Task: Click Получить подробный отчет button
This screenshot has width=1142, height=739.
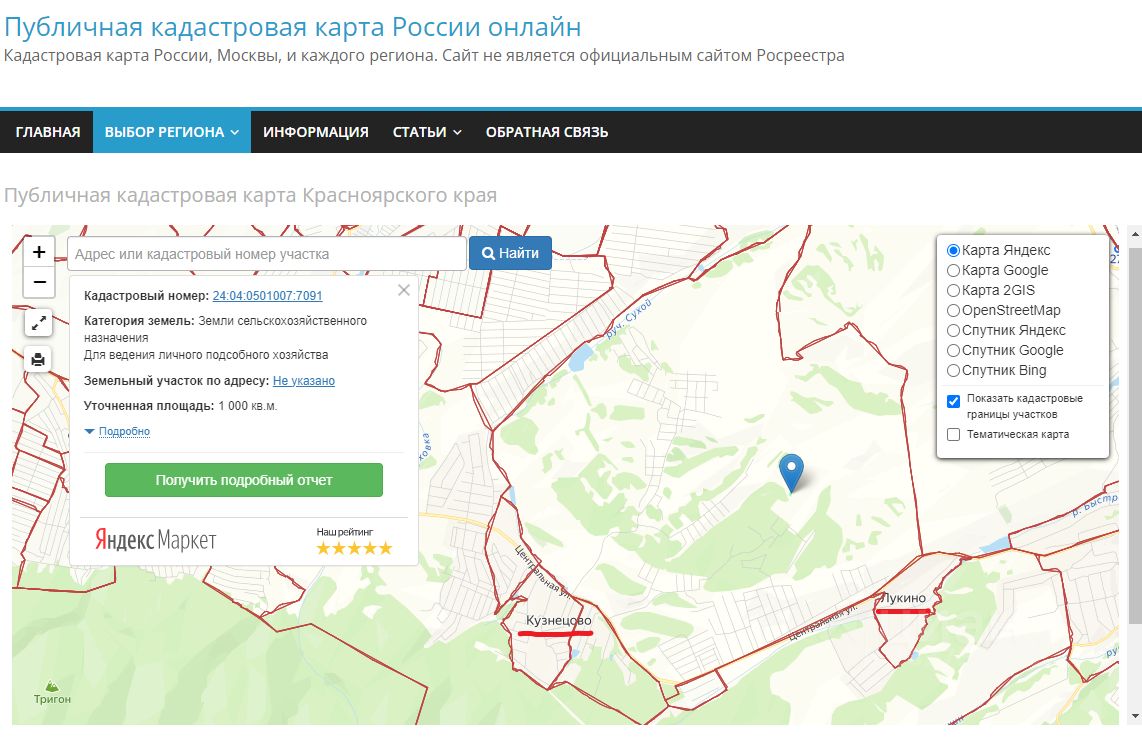Action: click(x=244, y=480)
